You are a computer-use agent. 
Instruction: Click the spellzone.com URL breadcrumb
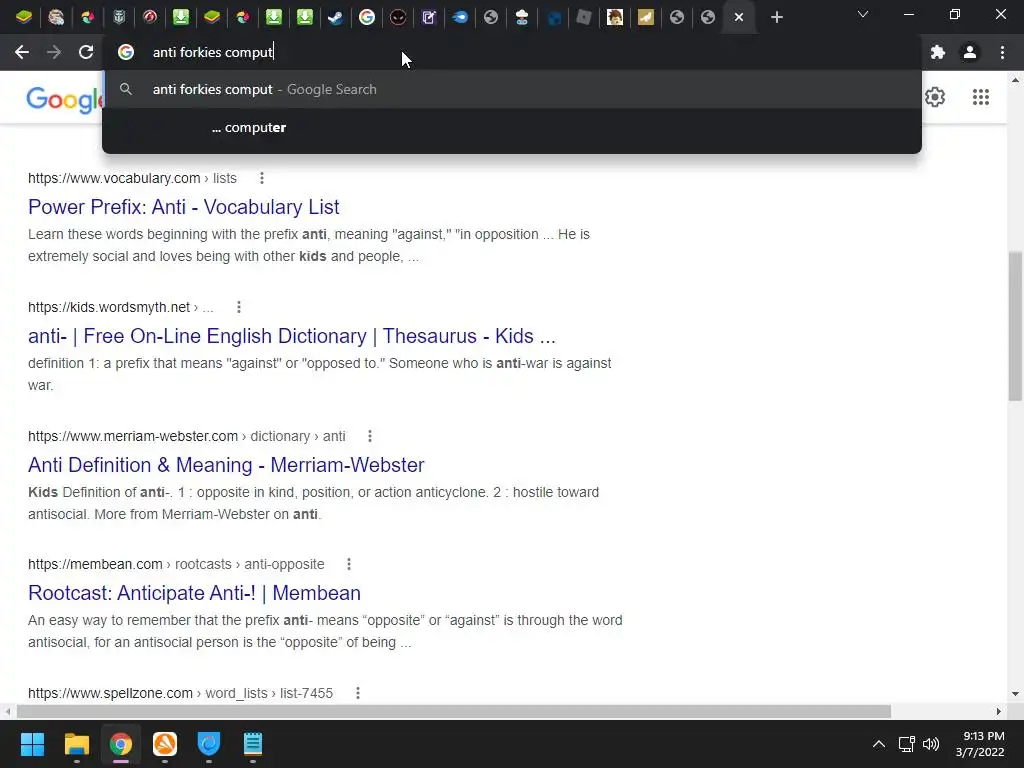[180, 693]
